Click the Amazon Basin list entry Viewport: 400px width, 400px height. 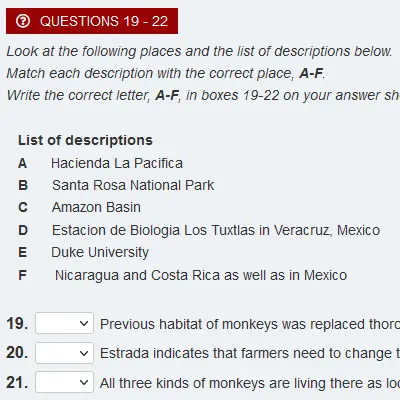click(96, 207)
